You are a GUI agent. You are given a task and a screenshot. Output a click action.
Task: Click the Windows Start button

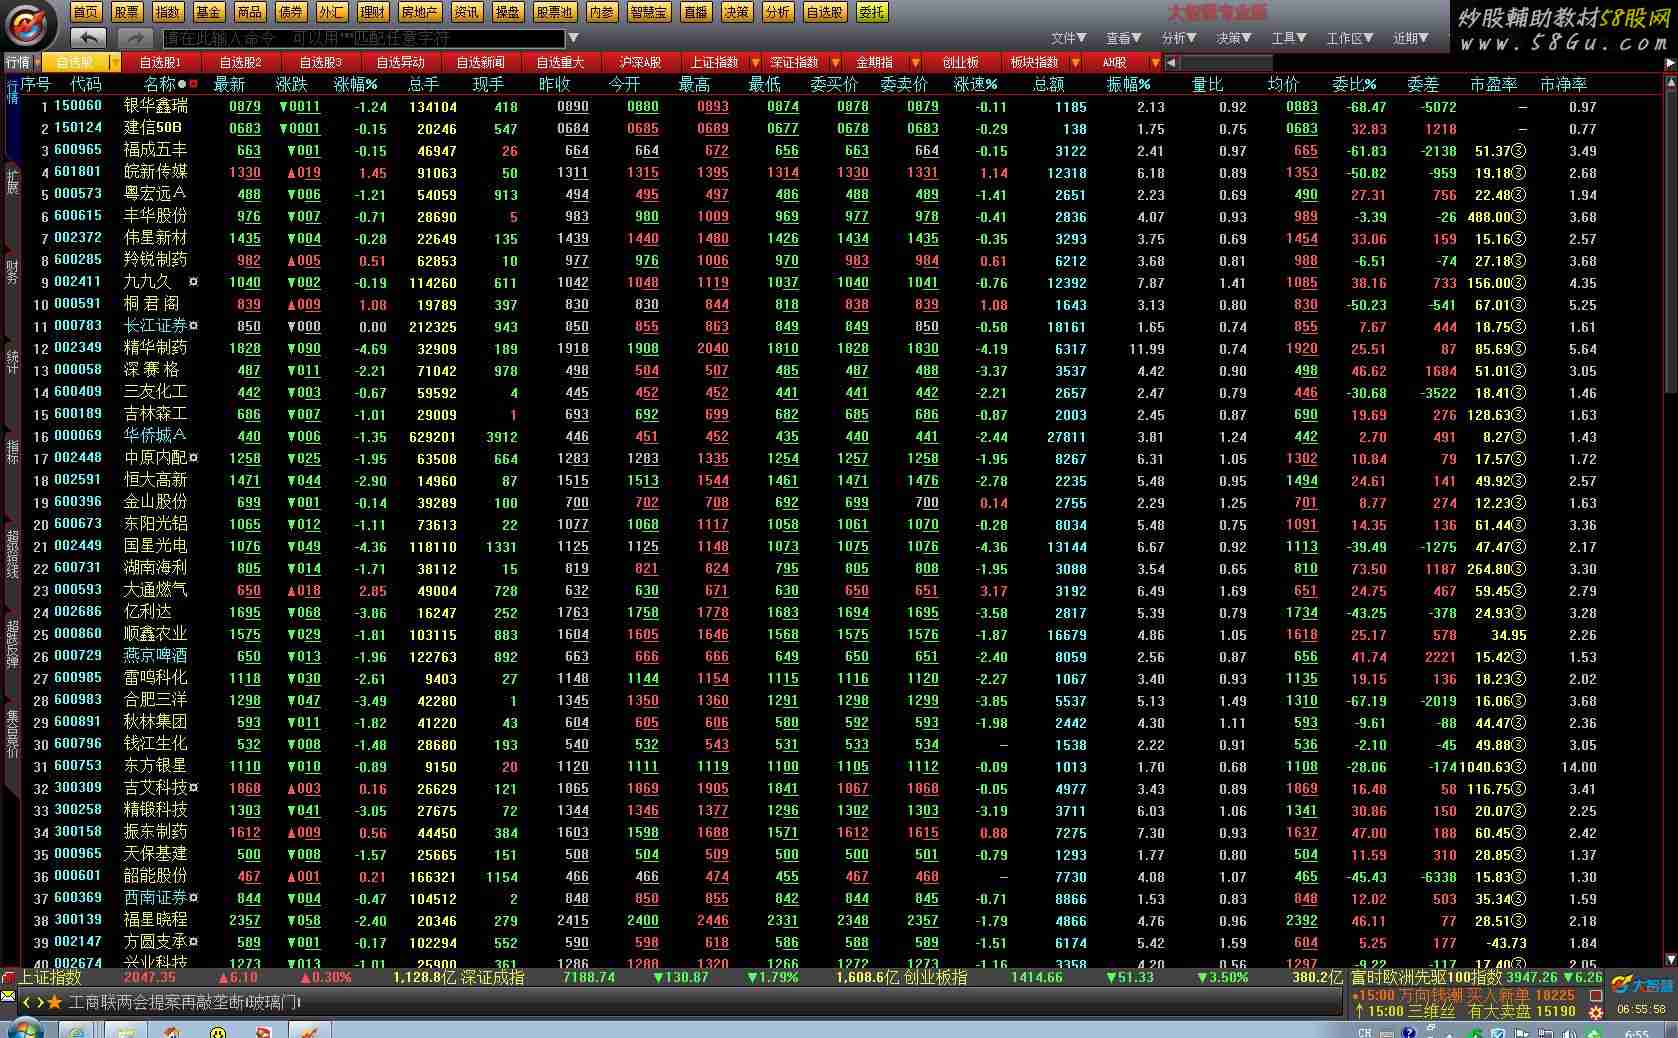(24, 1029)
